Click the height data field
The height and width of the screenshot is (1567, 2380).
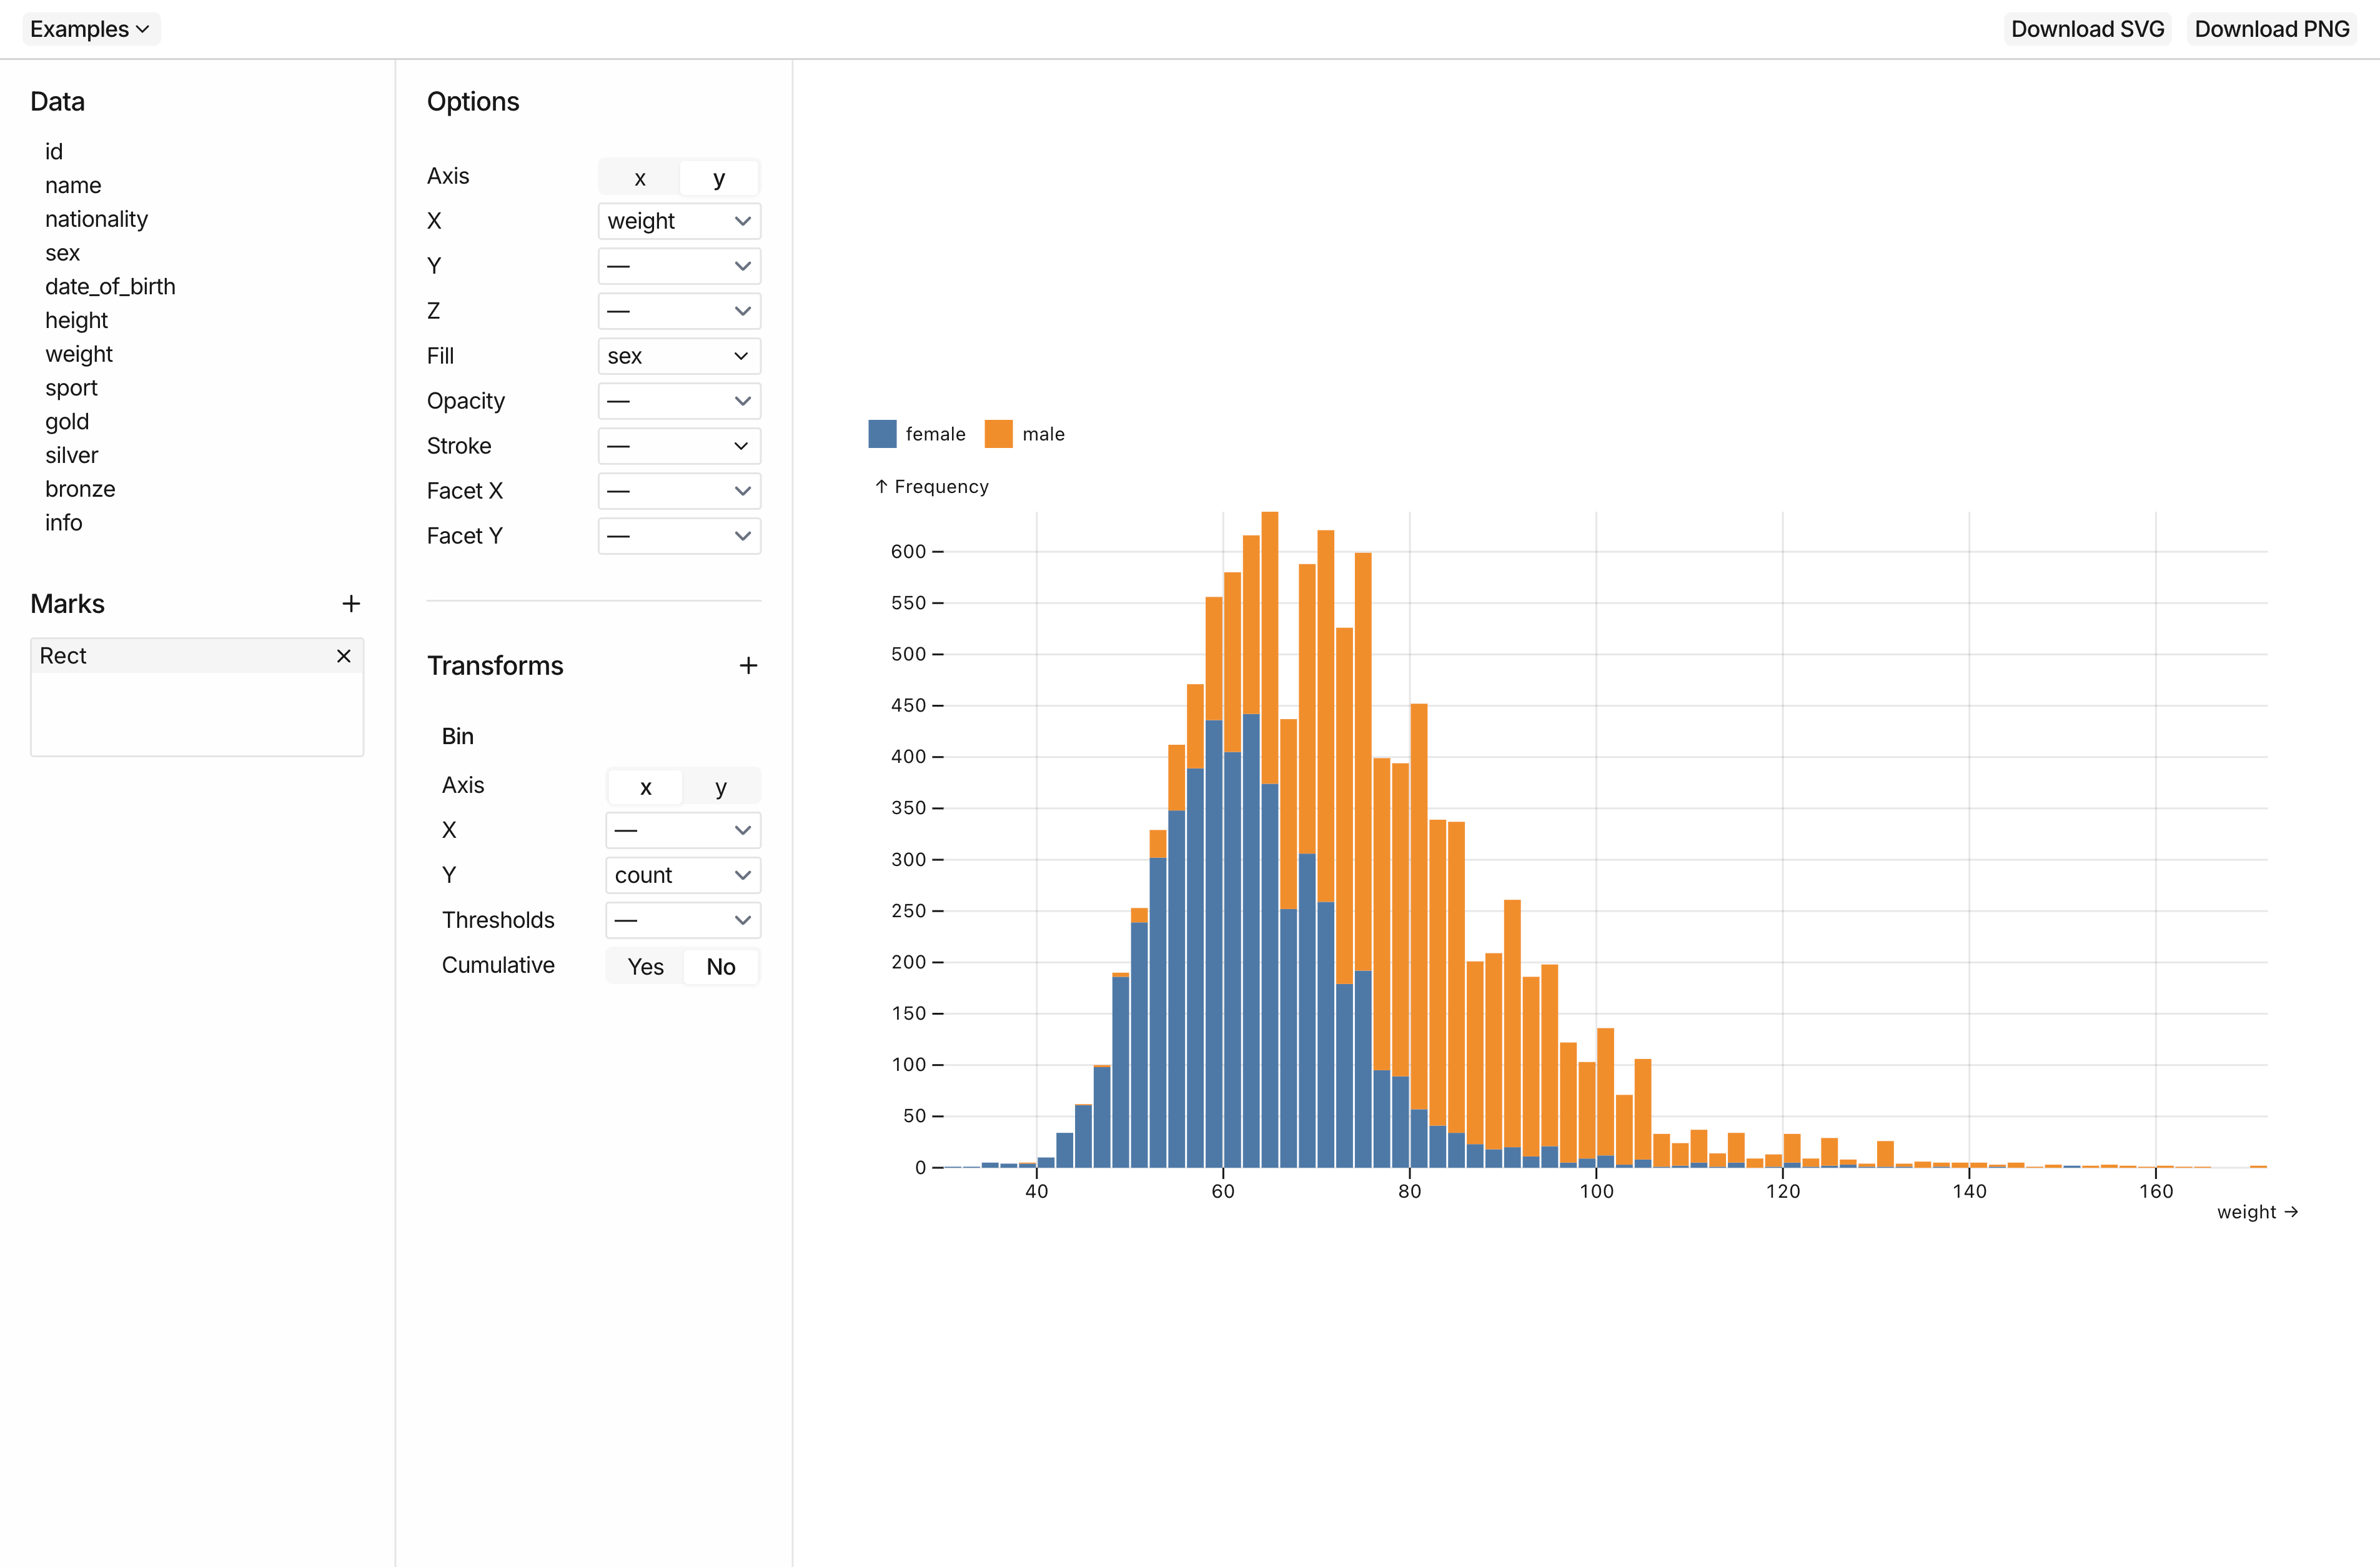point(76,320)
